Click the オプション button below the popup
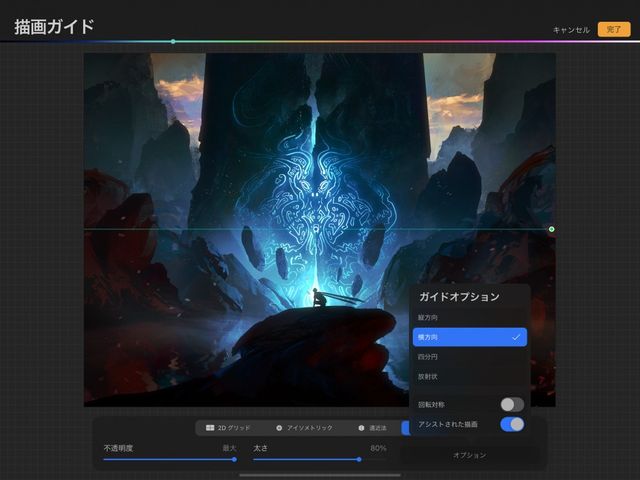The height and width of the screenshot is (480, 640). 470,455
